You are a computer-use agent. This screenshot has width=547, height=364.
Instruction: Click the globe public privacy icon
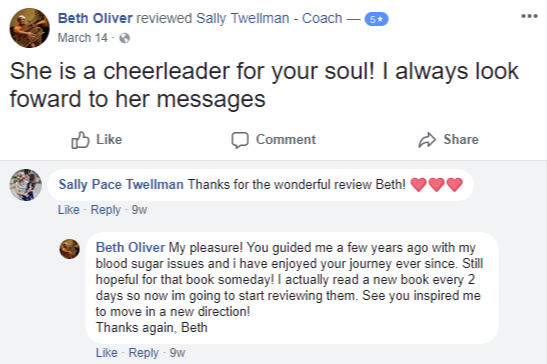[125, 38]
